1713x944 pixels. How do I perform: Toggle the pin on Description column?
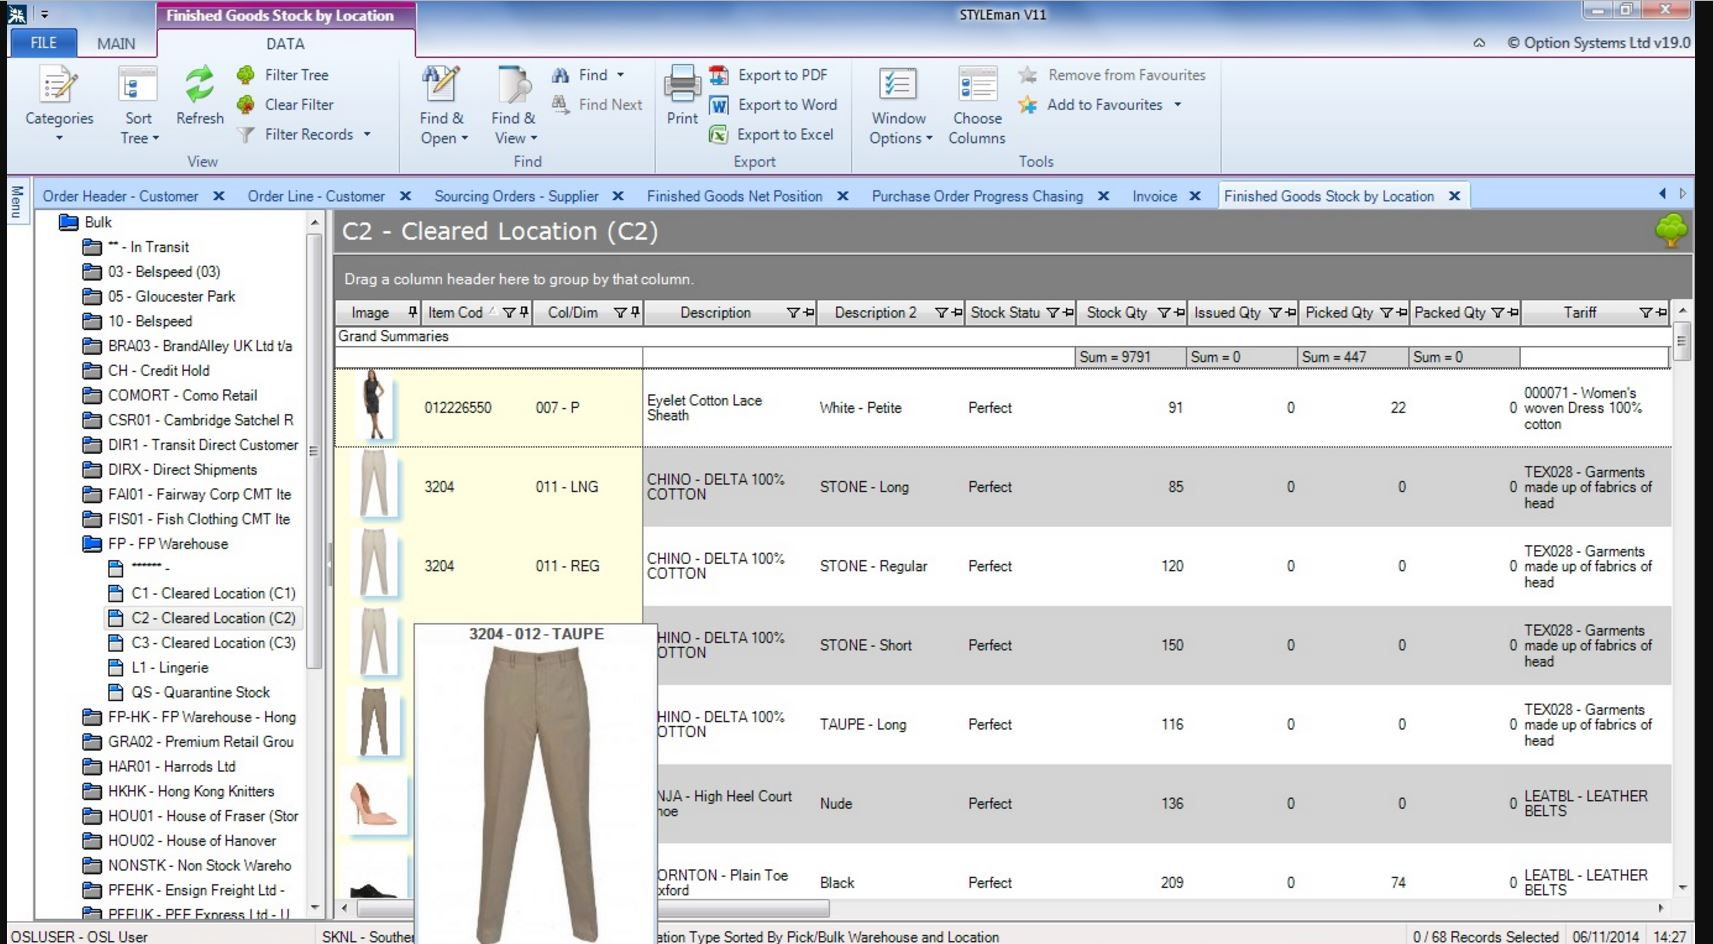pyautogui.click(x=809, y=313)
